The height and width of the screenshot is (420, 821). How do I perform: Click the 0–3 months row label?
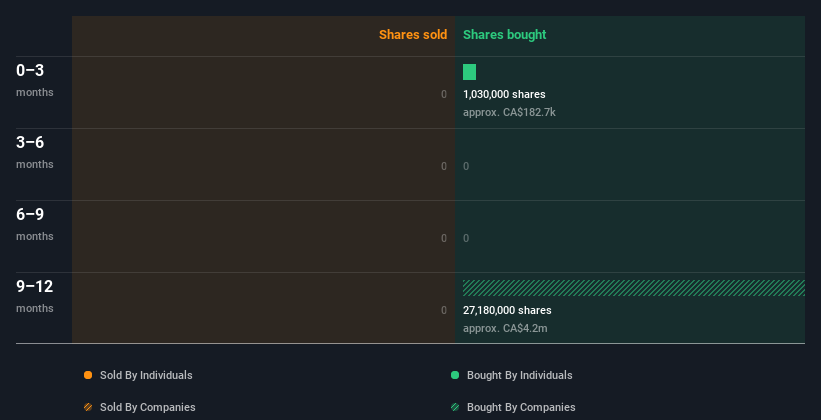(x=35, y=80)
